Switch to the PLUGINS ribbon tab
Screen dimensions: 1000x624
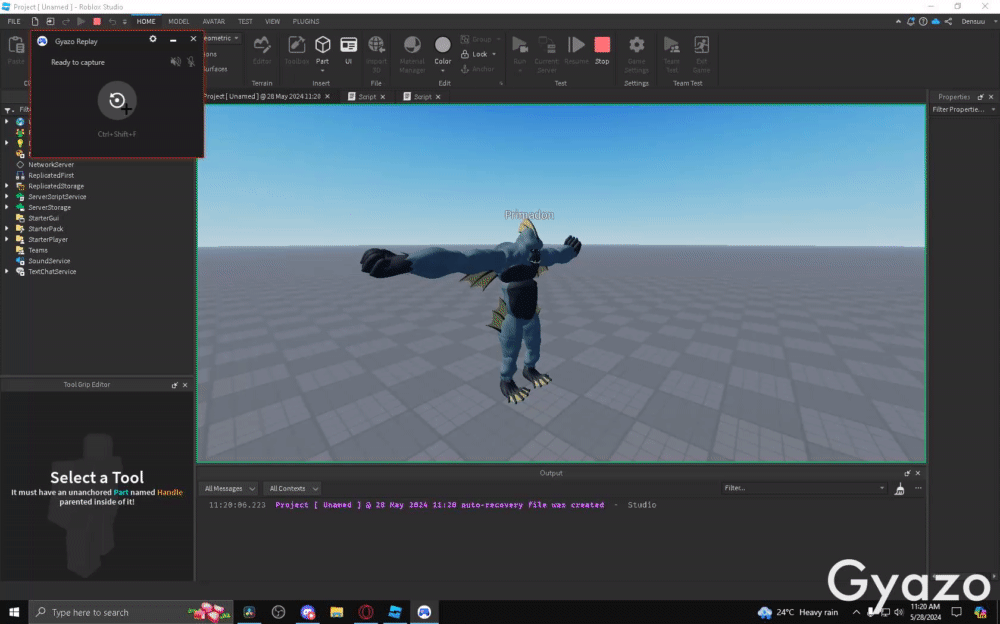coord(306,22)
